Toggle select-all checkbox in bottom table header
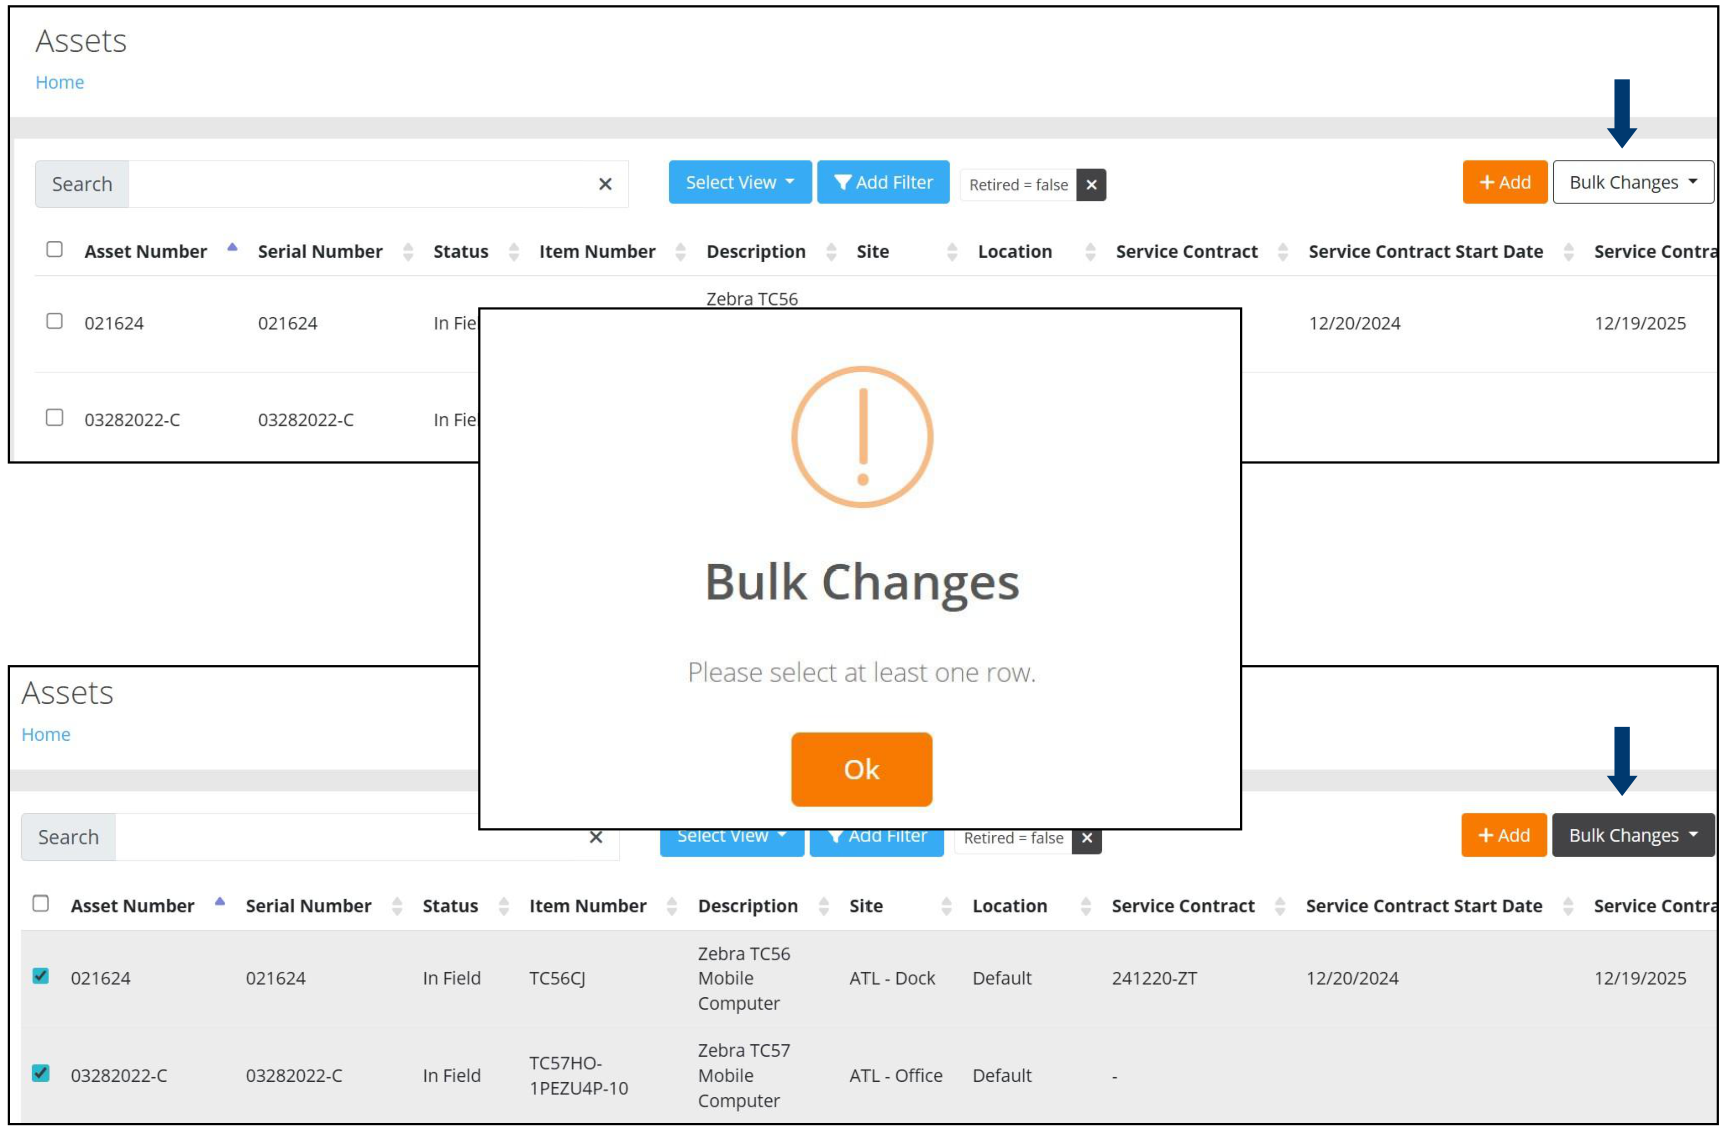The width and height of the screenshot is (1725, 1131). pos(41,903)
